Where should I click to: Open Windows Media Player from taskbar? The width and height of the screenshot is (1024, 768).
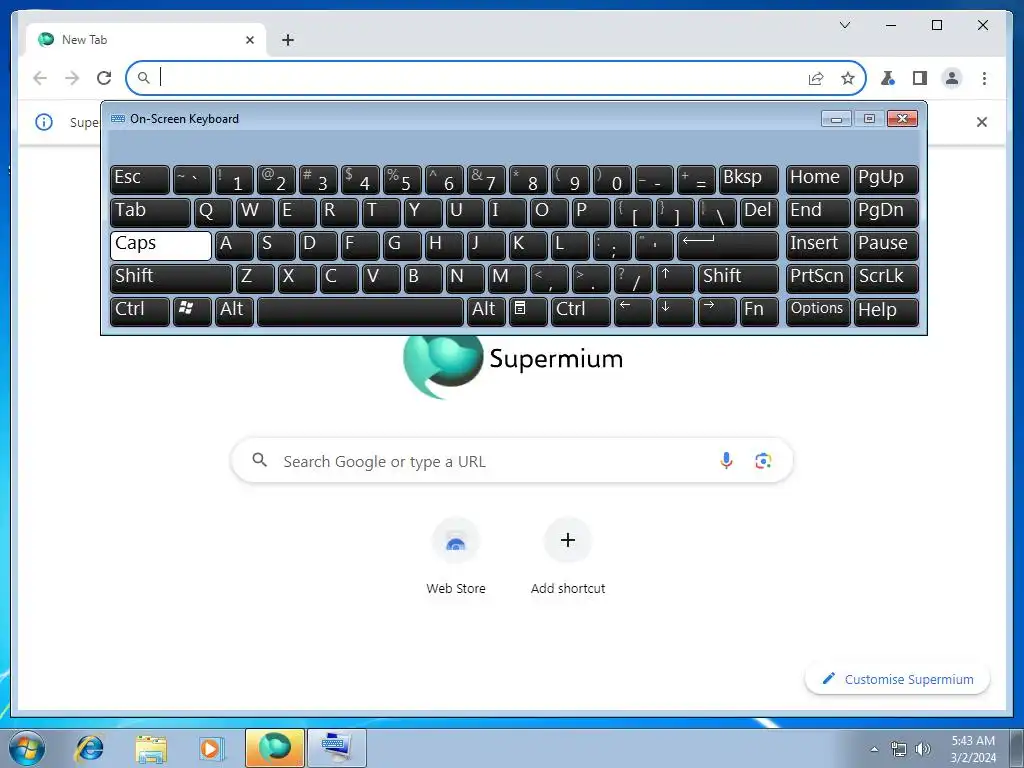coord(211,748)
